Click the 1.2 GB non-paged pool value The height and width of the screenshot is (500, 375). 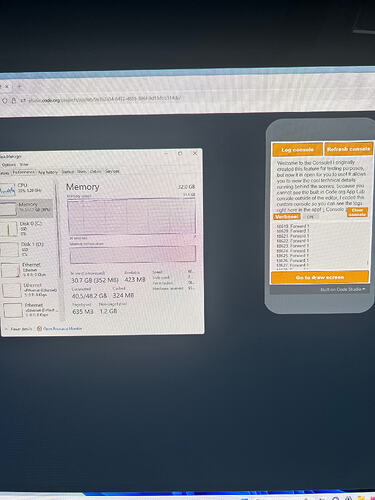click(x=108, y=311)
